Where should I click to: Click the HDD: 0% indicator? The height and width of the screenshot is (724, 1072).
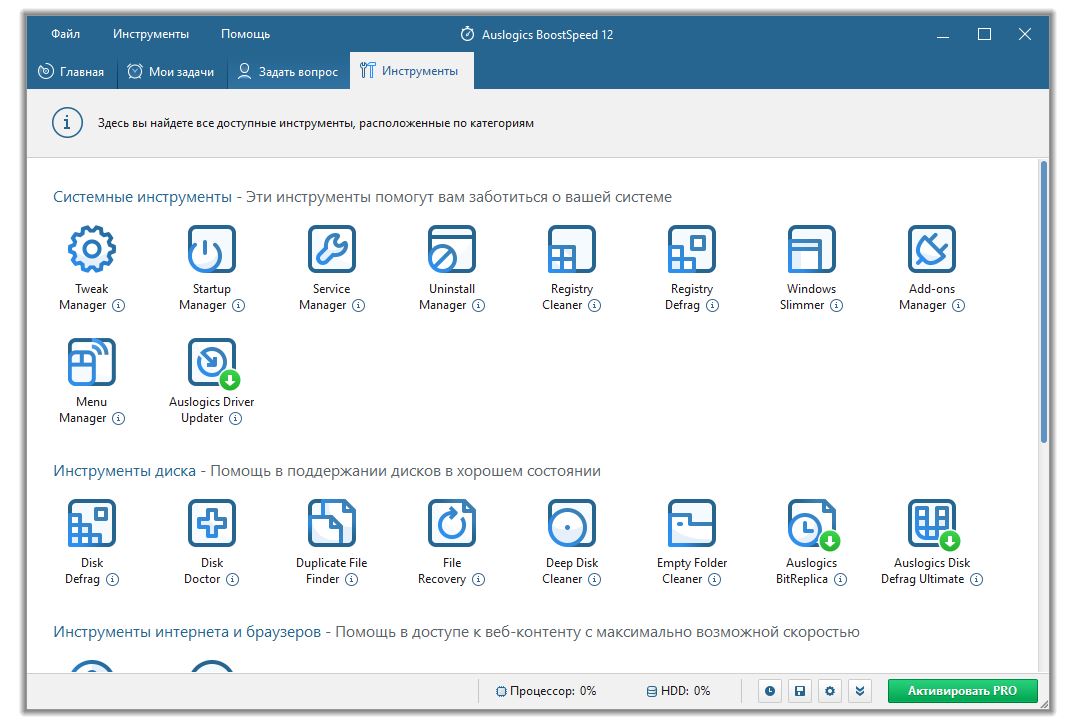pos(678,691)
